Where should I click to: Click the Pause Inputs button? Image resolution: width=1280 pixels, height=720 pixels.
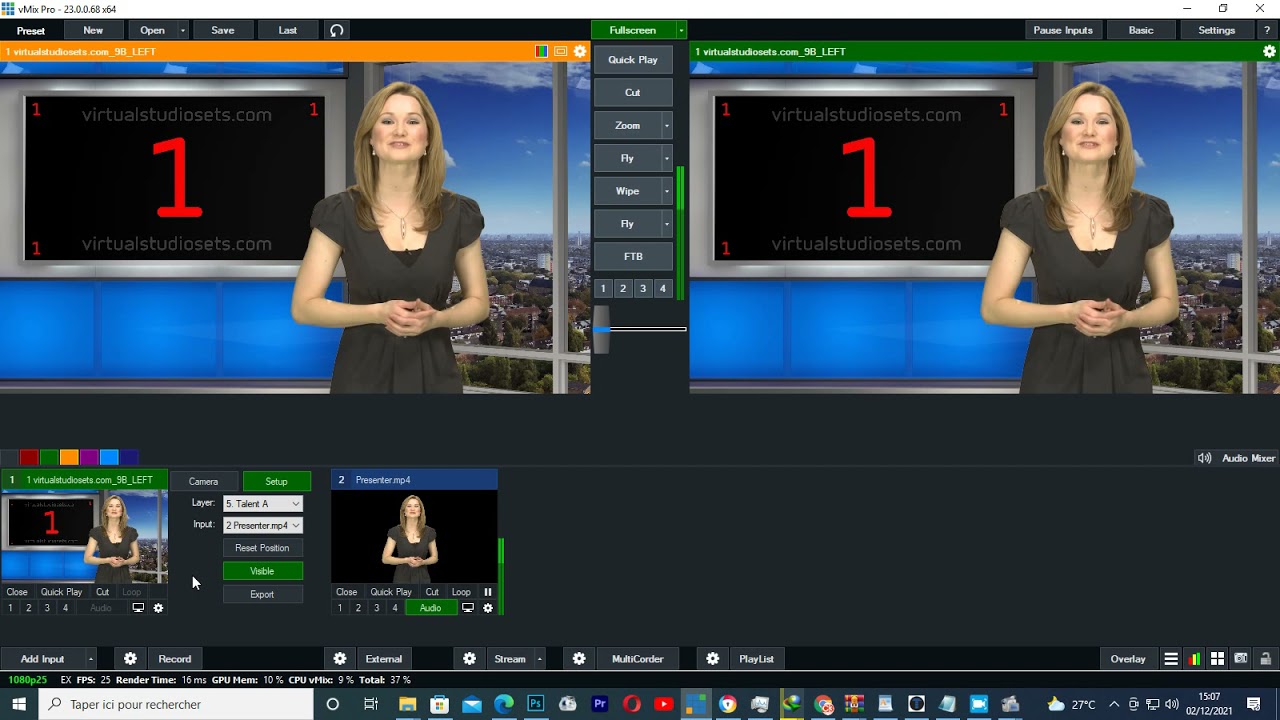click(x=1063, y=30)
